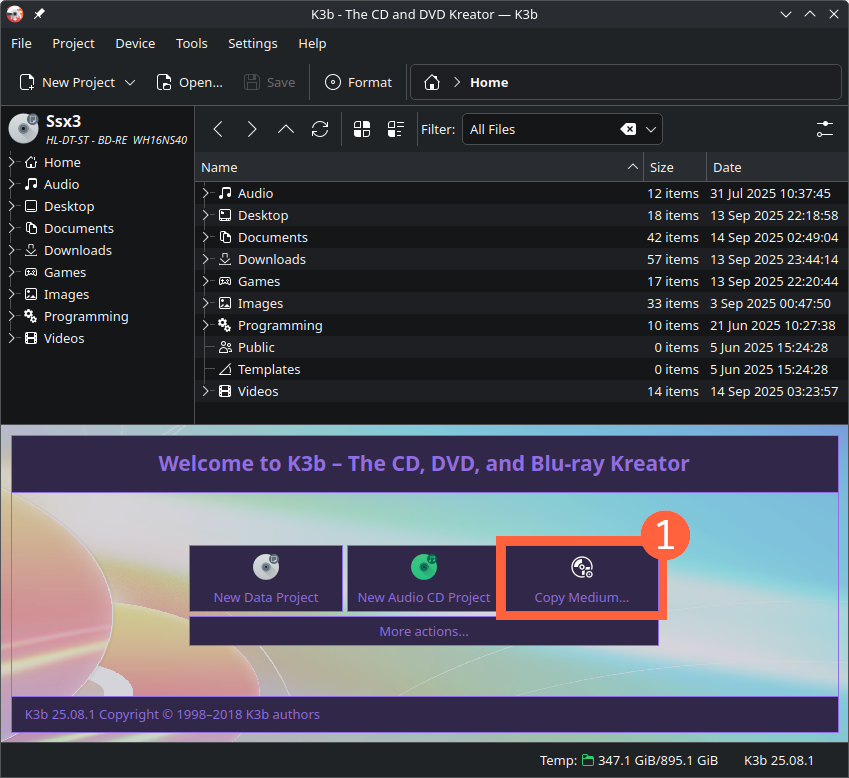Screen dimensions: 849x778
Task: Click the New Project toolbar icon
Action: (27, 82)
